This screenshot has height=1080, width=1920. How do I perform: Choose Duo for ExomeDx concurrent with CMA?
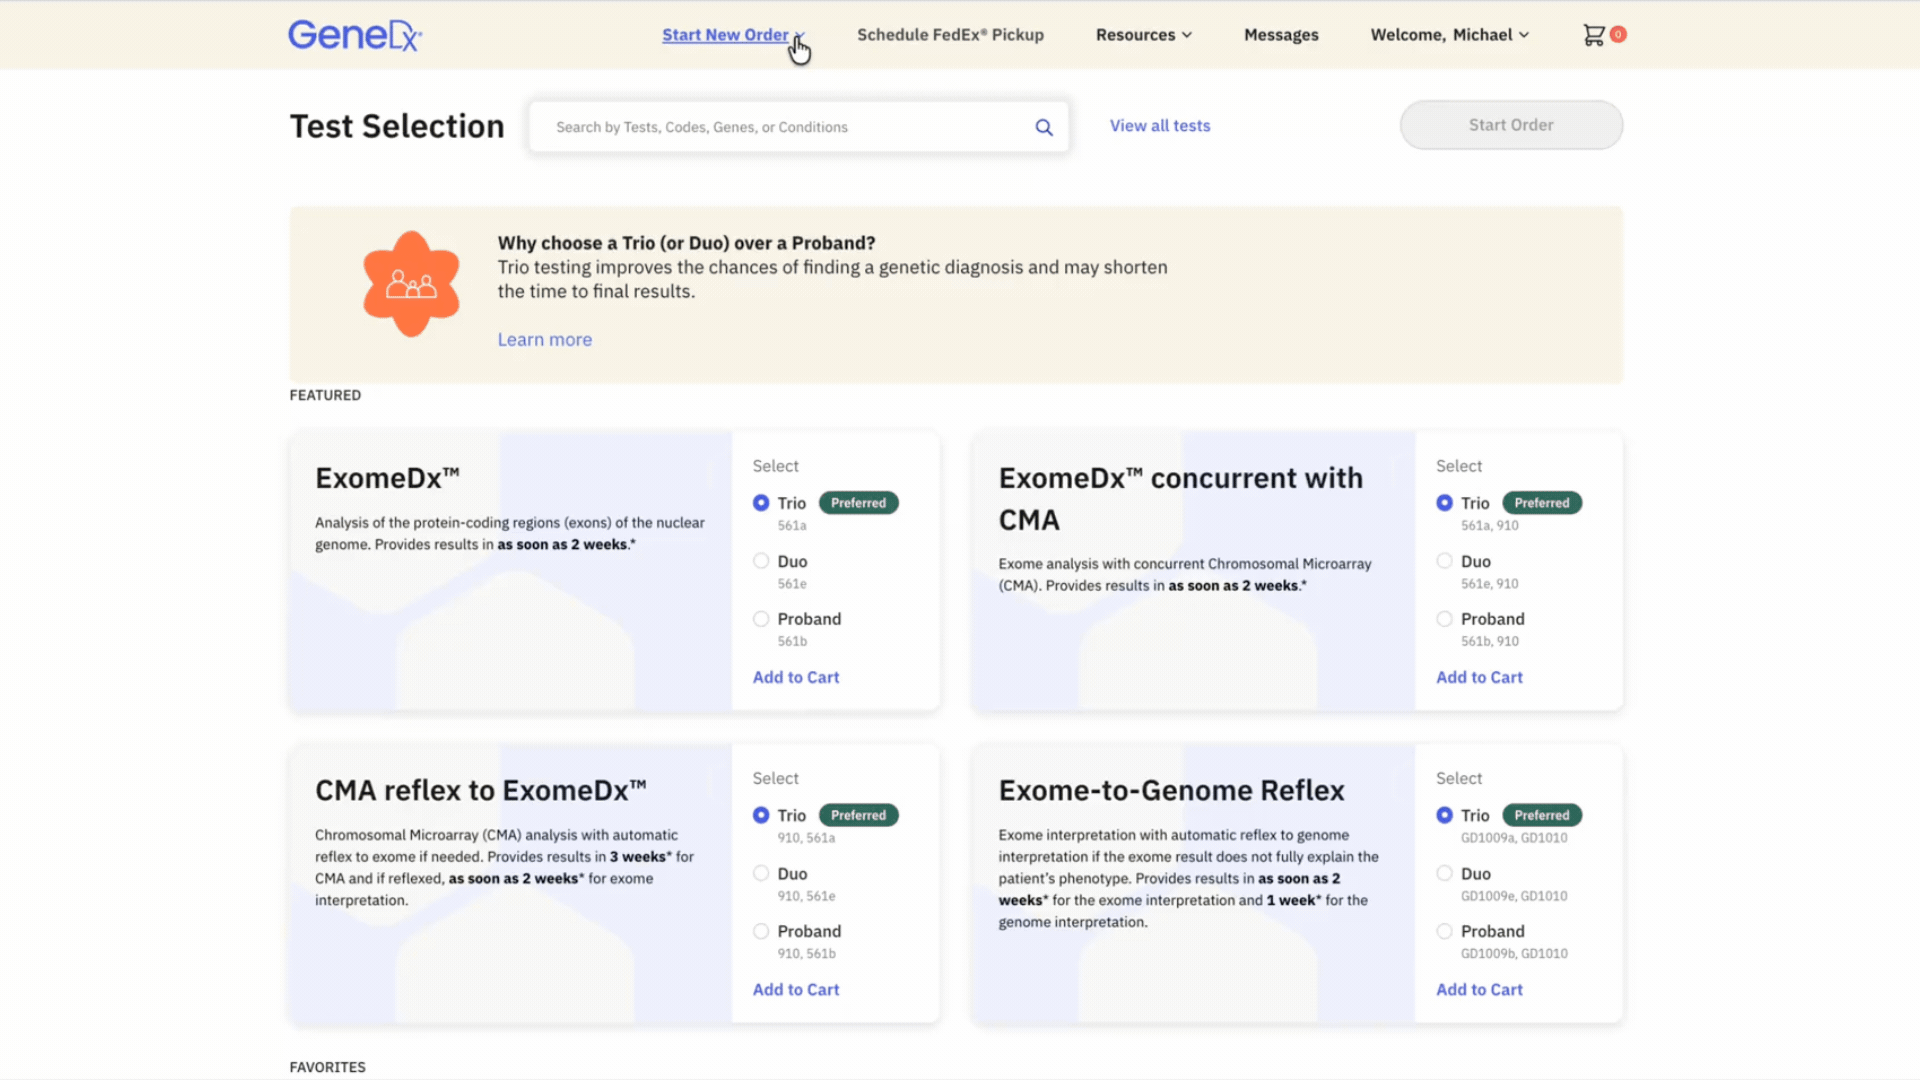(x=1444, y=561)
